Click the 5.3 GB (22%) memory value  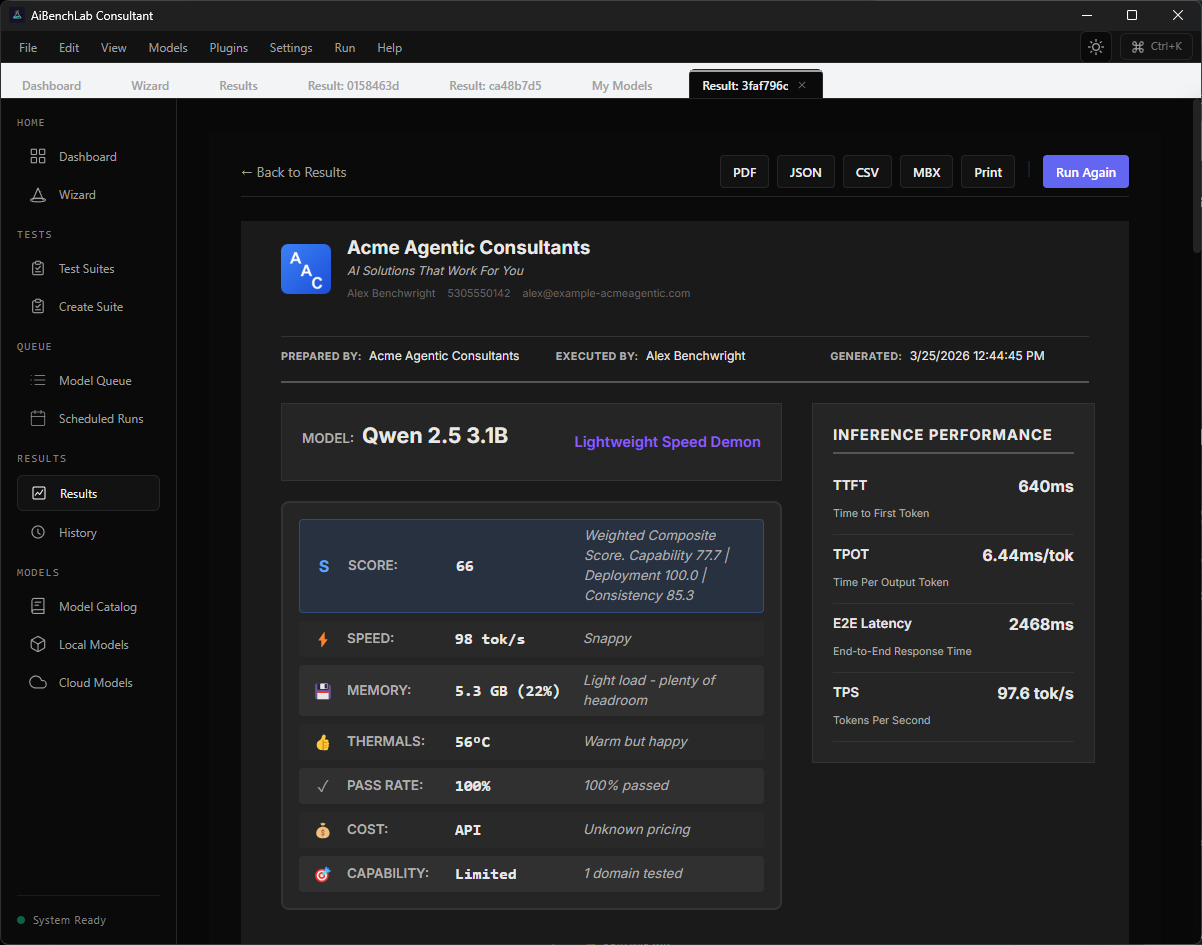pos(507,691)
